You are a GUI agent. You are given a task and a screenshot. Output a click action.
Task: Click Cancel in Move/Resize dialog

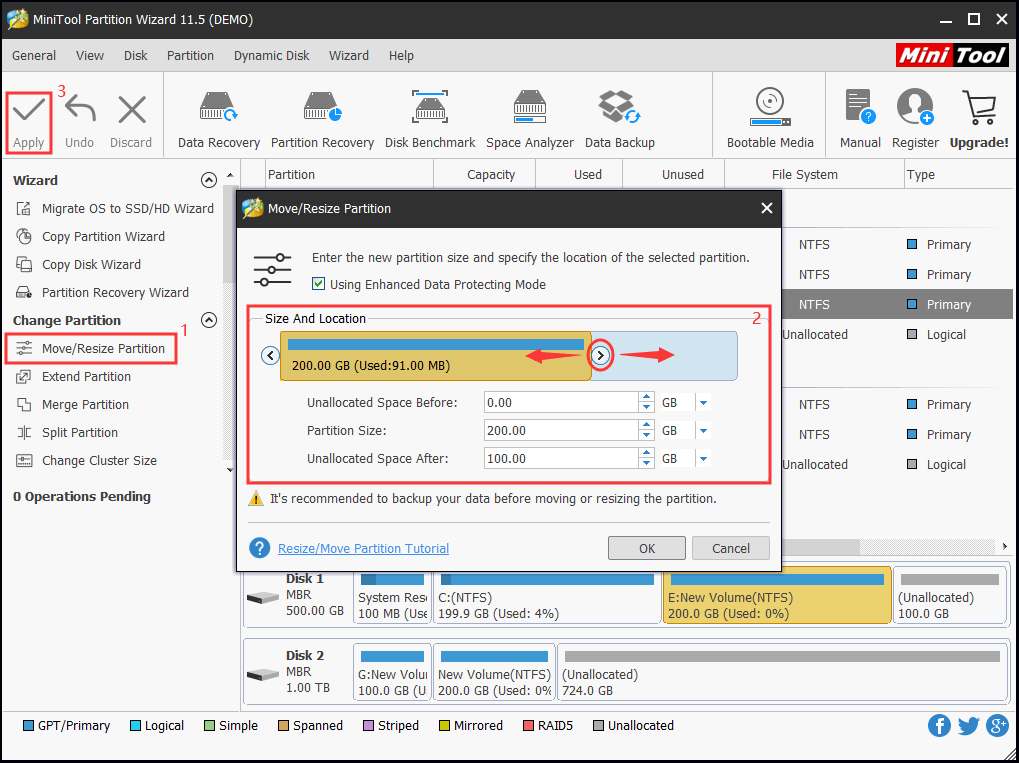point(730,548)
